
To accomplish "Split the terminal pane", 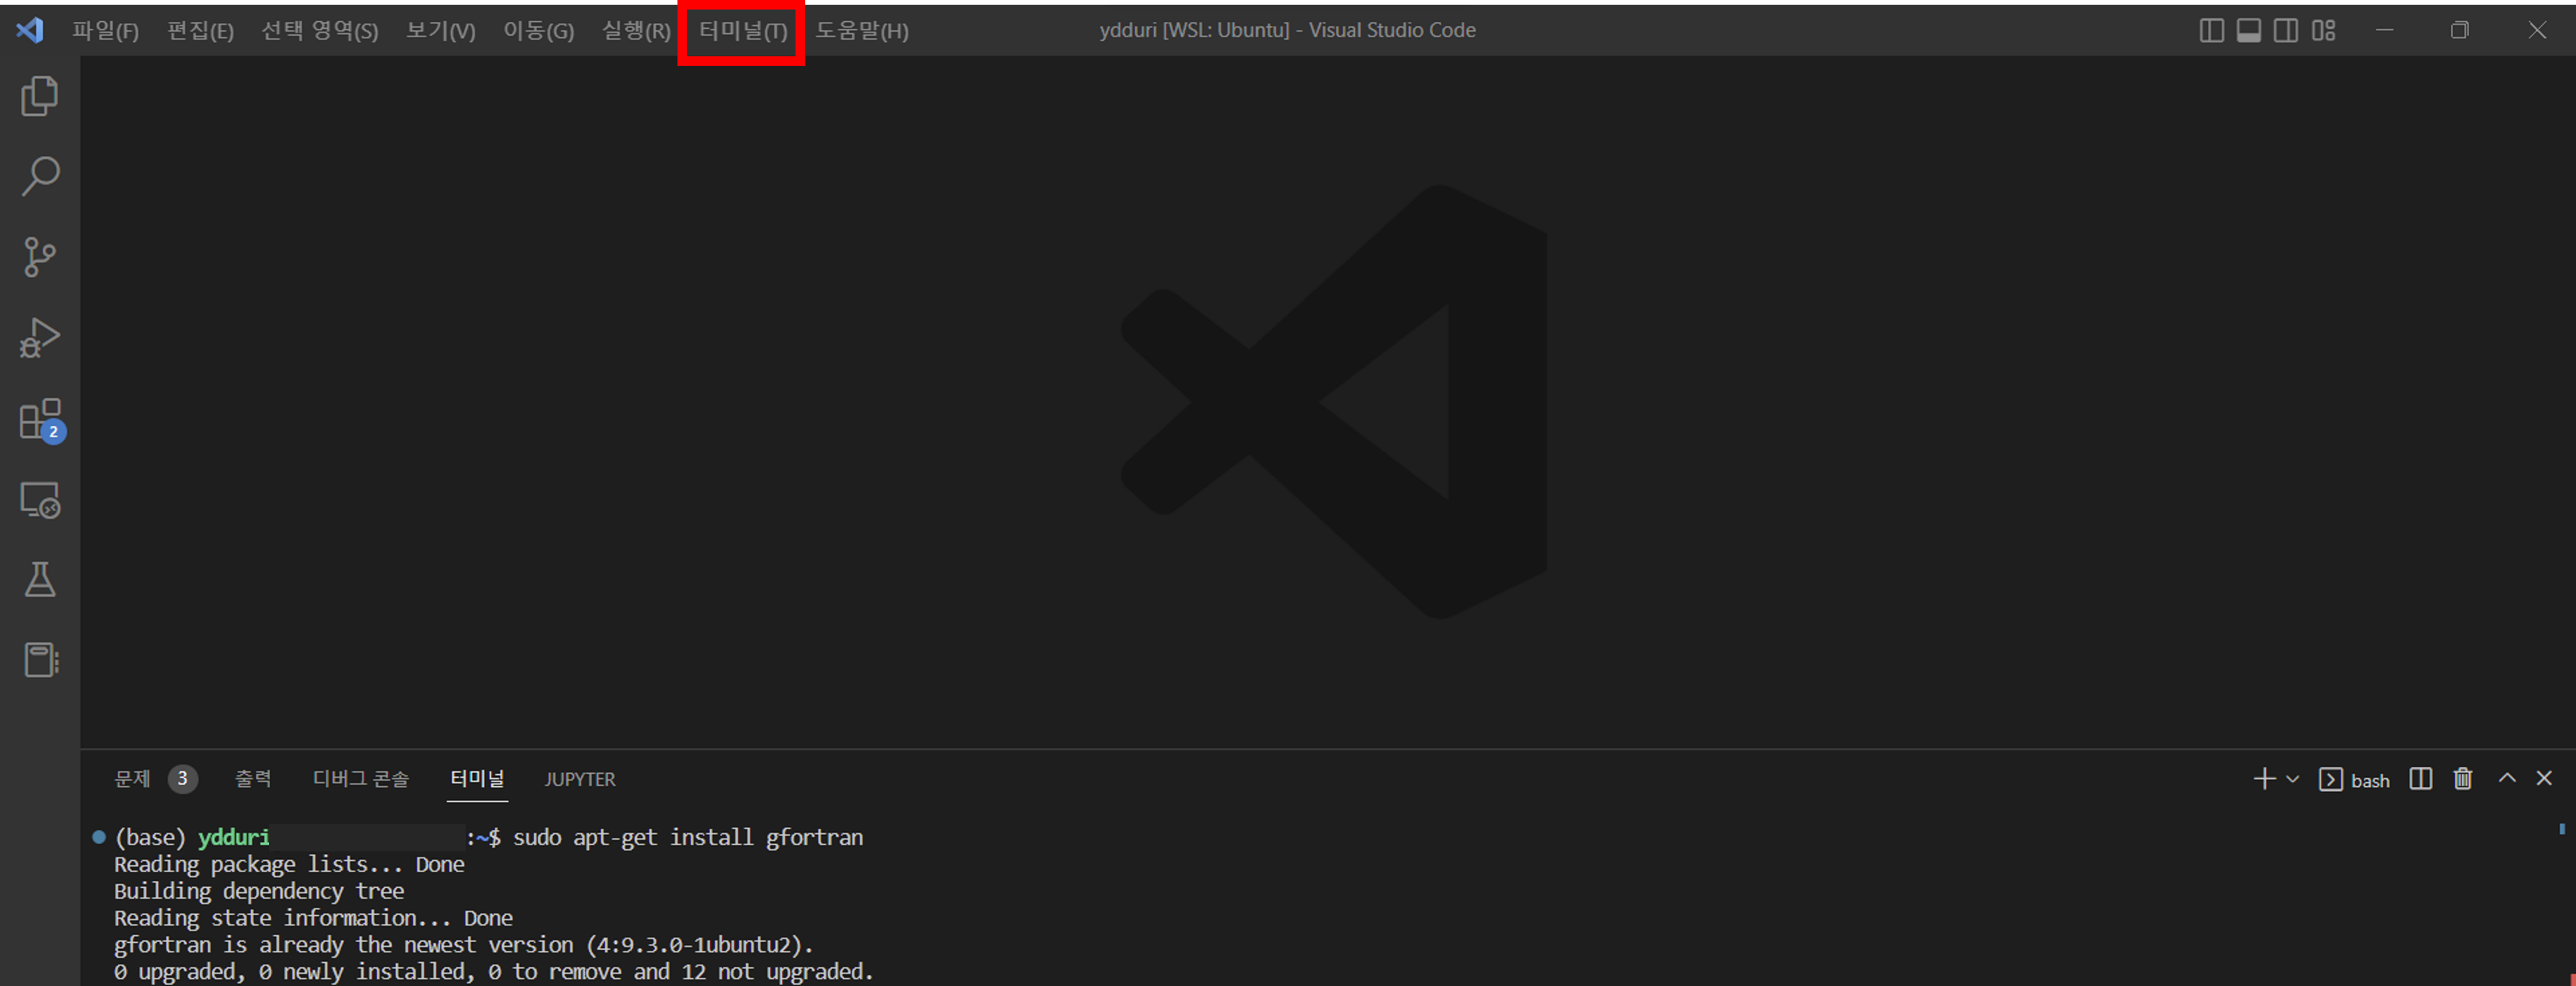I will click(2420, 779).
